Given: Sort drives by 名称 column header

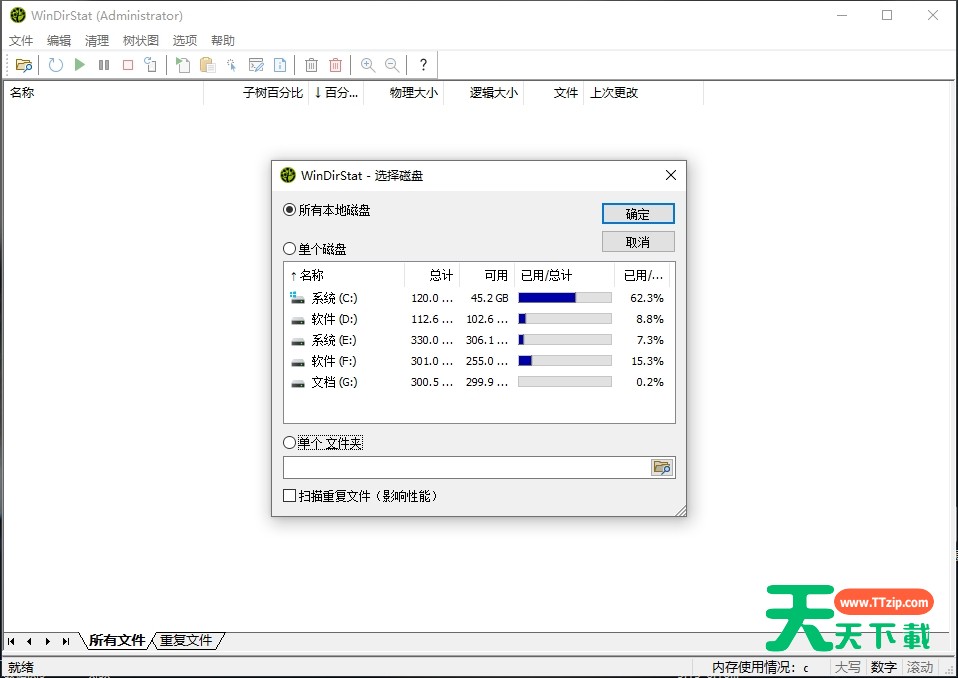Looking at the screenshot, I should (x=344, y=275).
